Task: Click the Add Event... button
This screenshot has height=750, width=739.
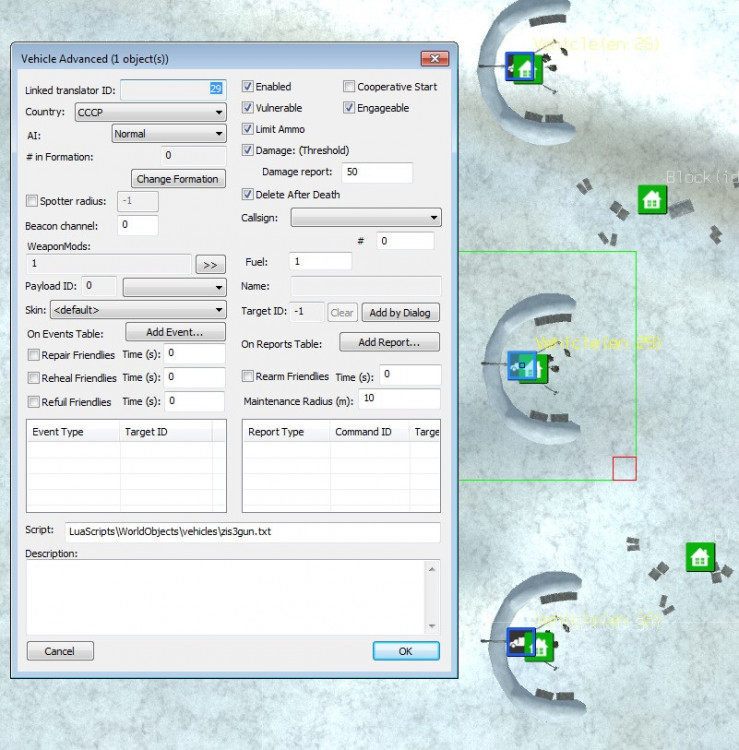Action: coord(175,332)
